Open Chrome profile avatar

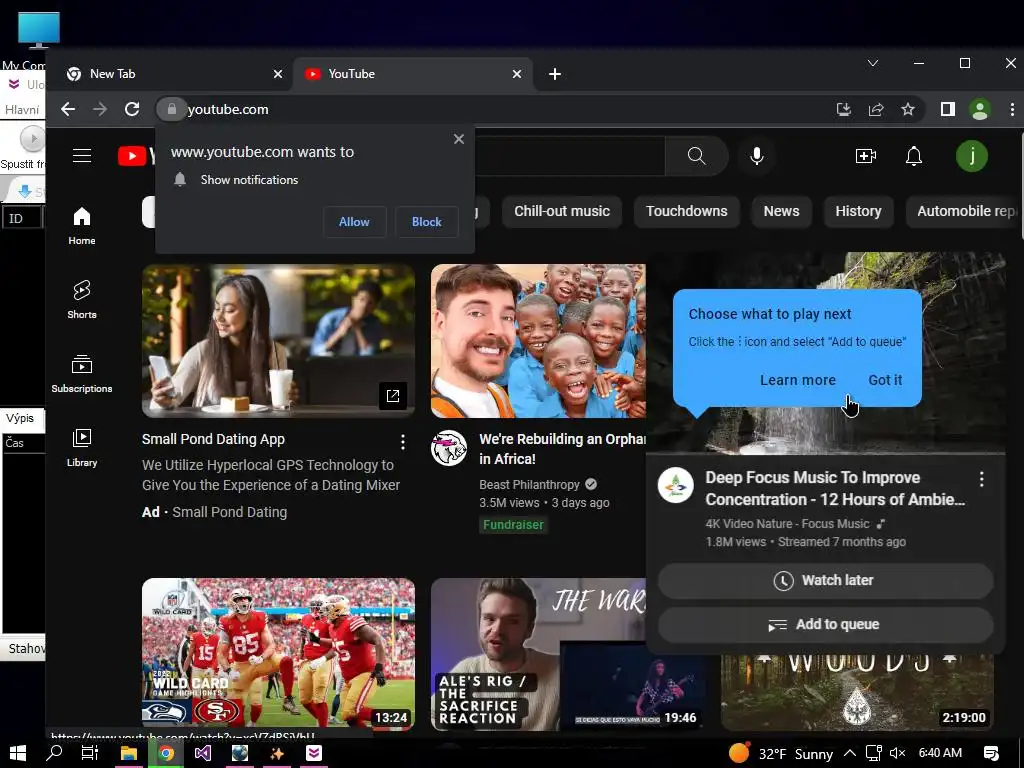[980, 109]
